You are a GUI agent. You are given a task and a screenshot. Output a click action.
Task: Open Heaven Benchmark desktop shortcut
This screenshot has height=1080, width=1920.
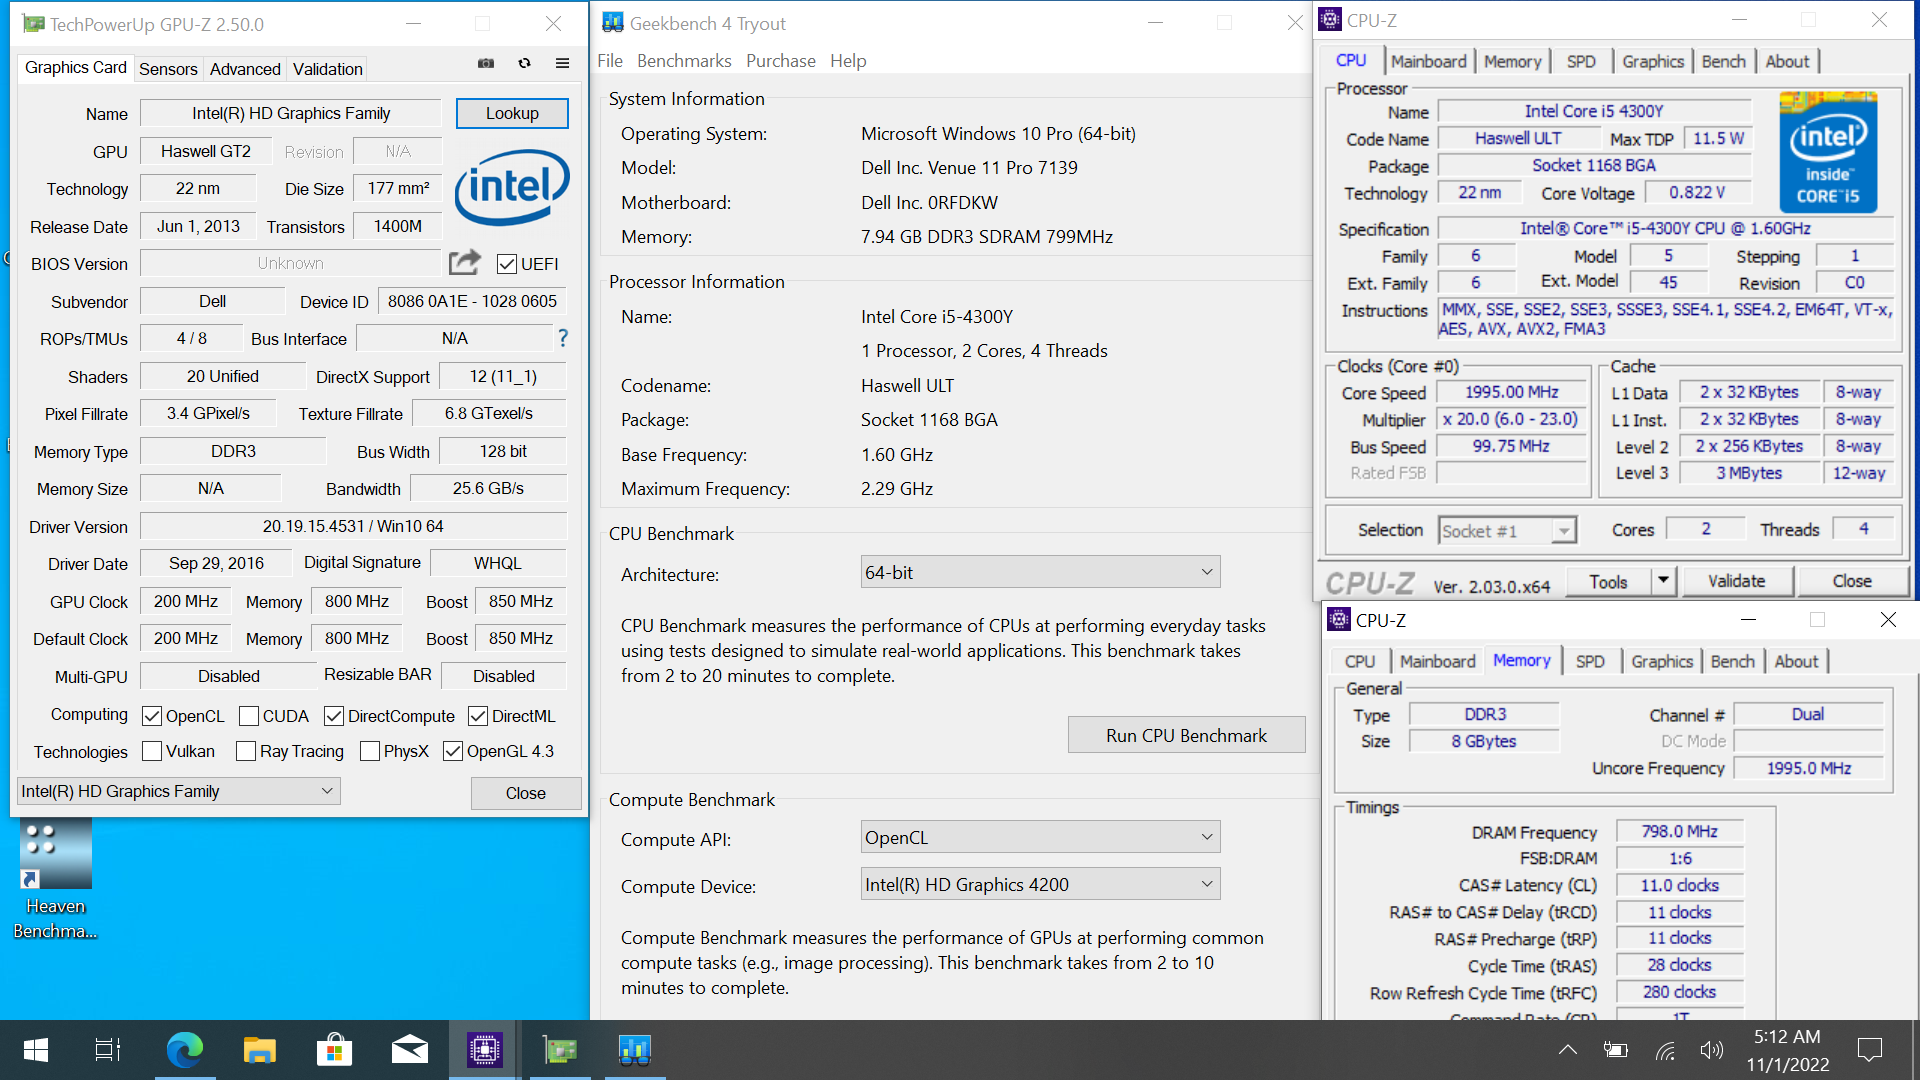56,880
